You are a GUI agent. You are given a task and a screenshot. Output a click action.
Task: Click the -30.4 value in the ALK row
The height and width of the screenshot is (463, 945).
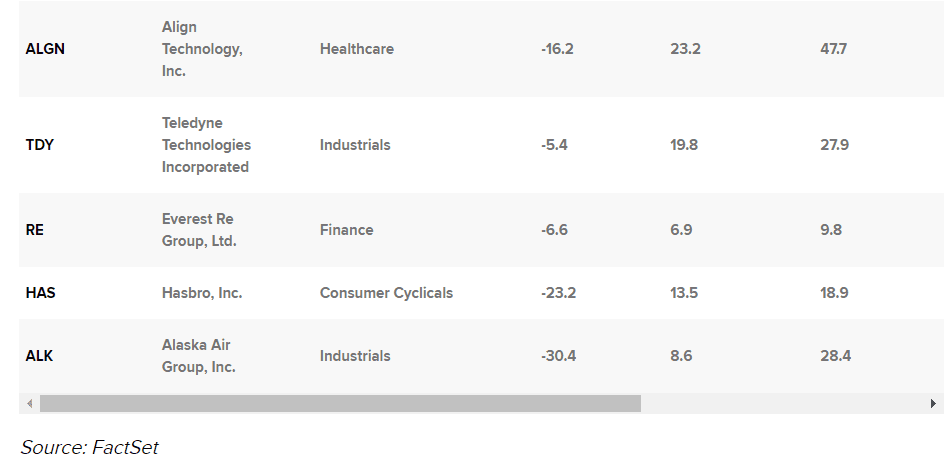coord(558,356)
